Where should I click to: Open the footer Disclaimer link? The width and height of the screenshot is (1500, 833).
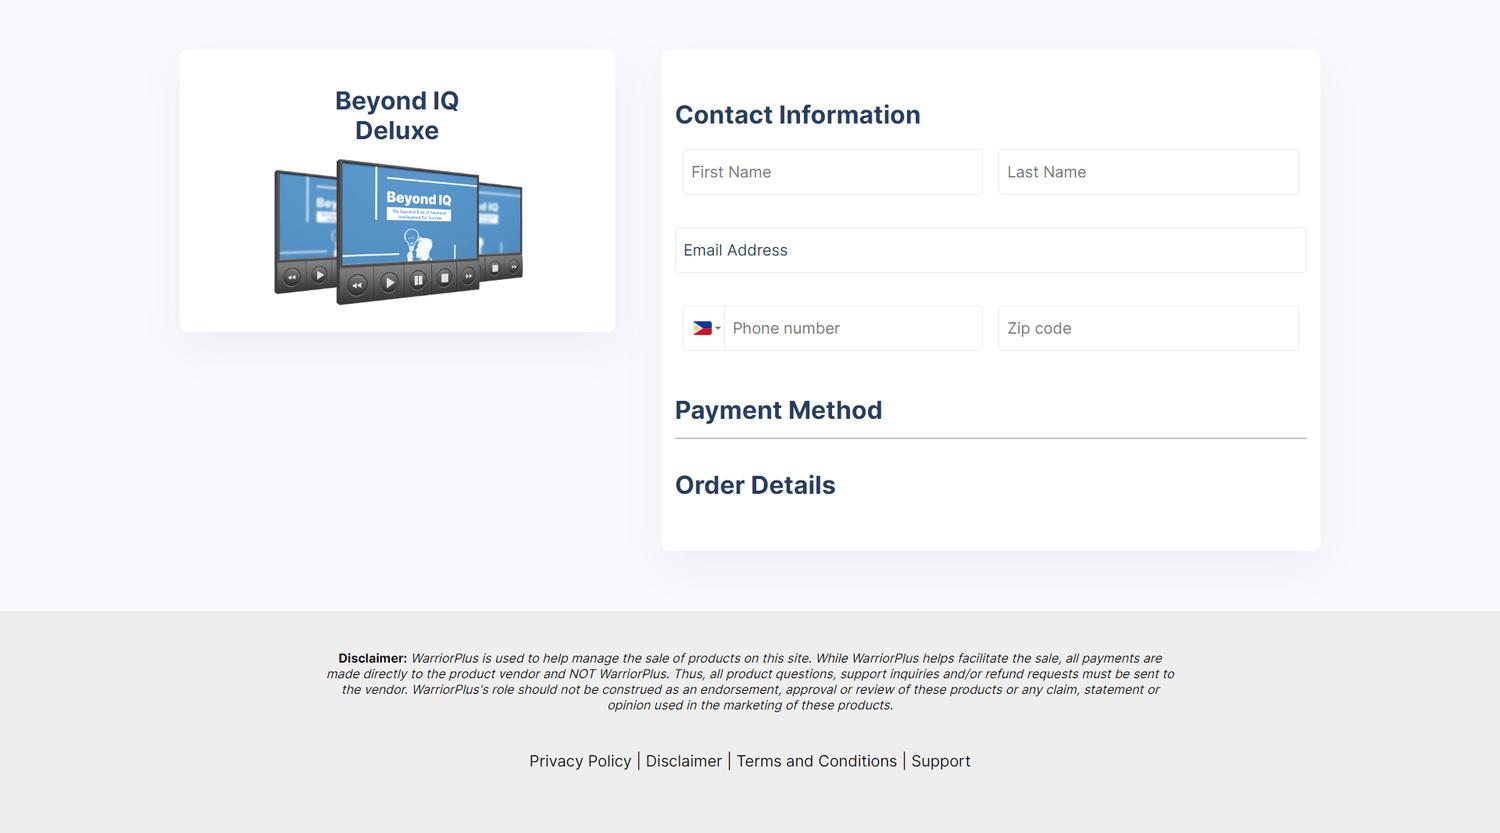(x=684, y=761)
